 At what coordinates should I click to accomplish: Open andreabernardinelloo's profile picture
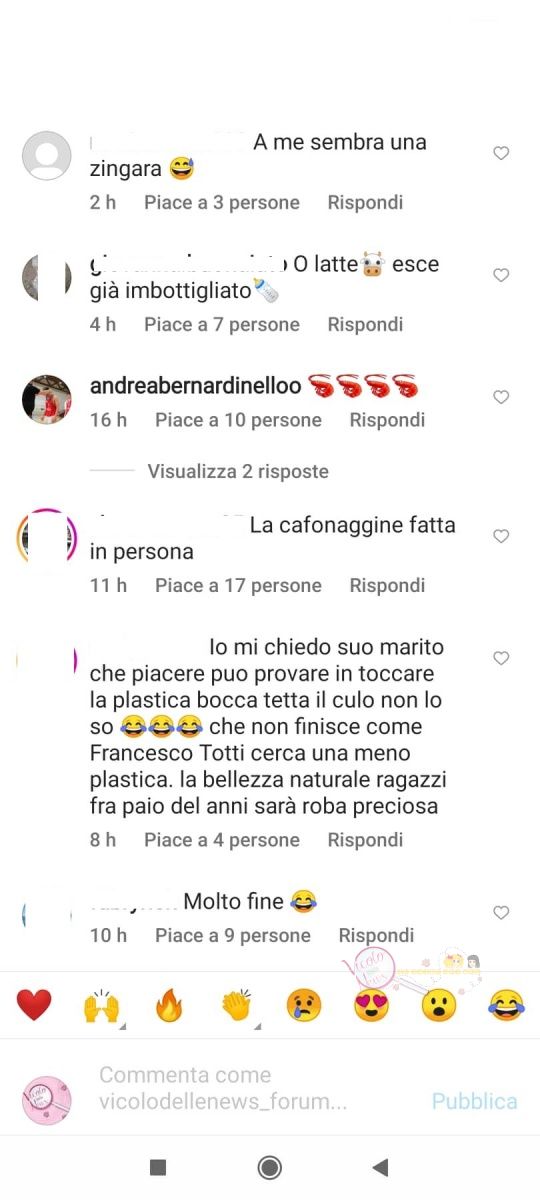click(47, 400)
